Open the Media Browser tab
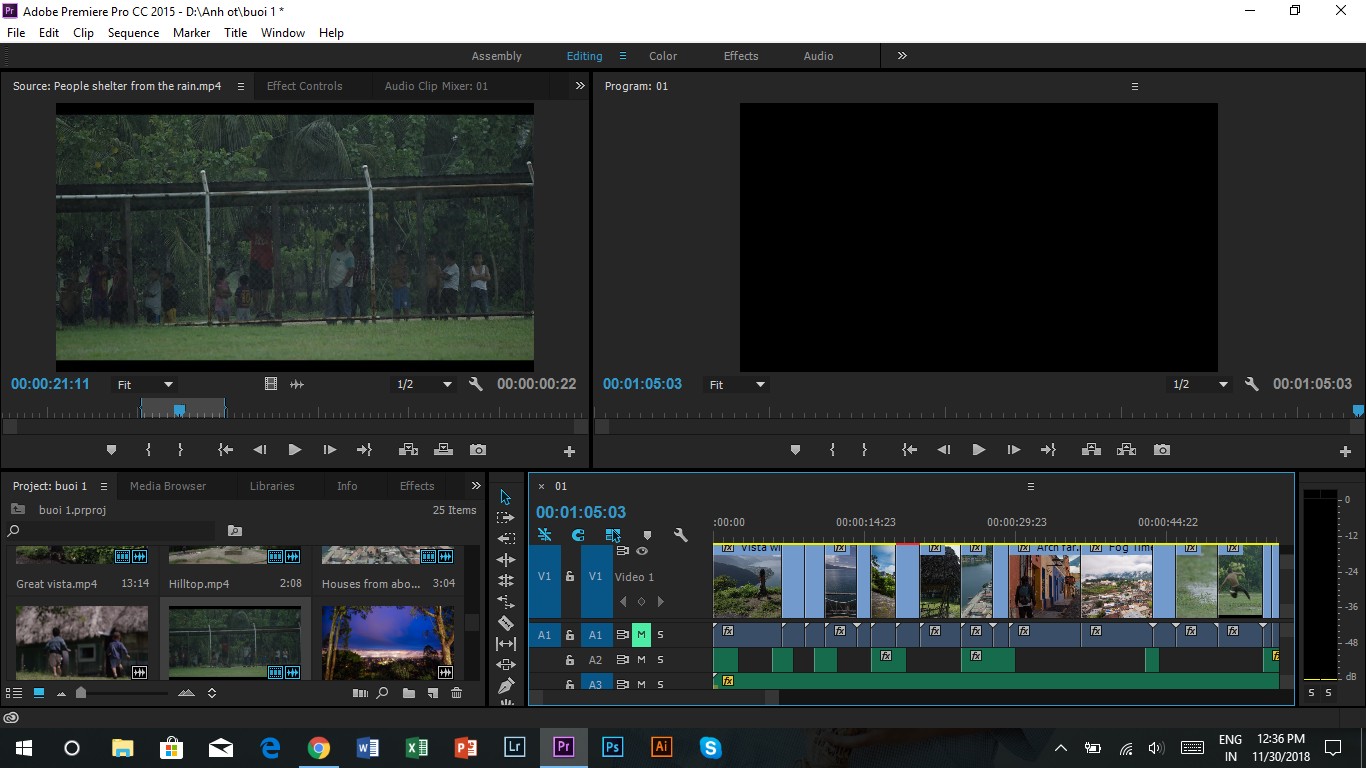Image resolution: width=1366 pixels, height=768 pixels. (x=168, y=486)
